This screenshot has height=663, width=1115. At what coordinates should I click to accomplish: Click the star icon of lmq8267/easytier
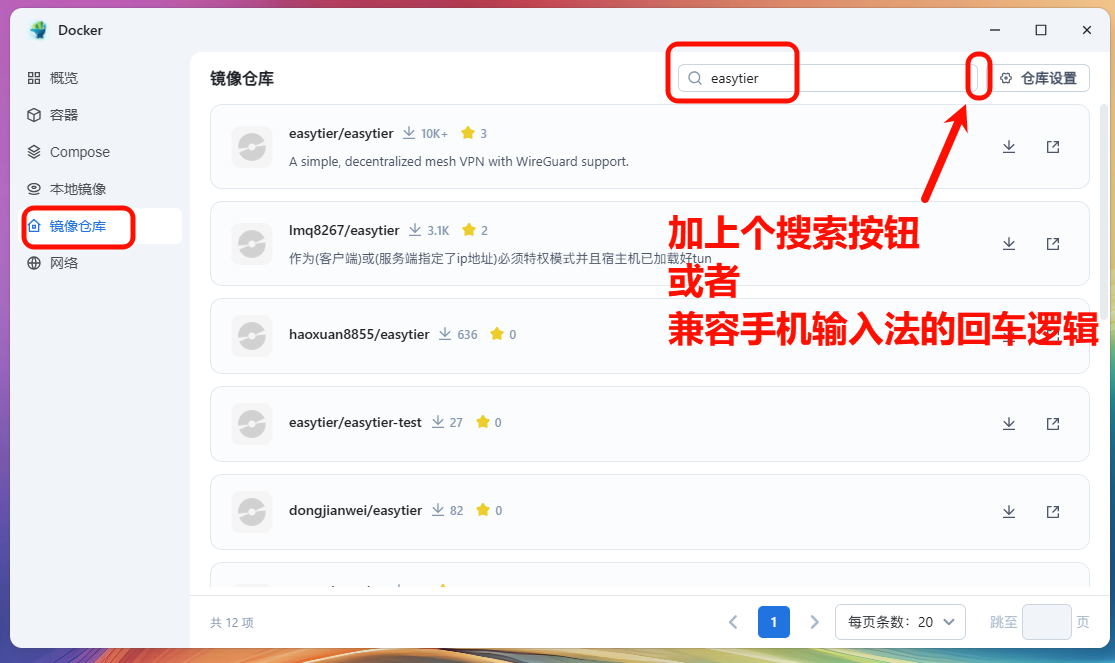click(469, 229)
